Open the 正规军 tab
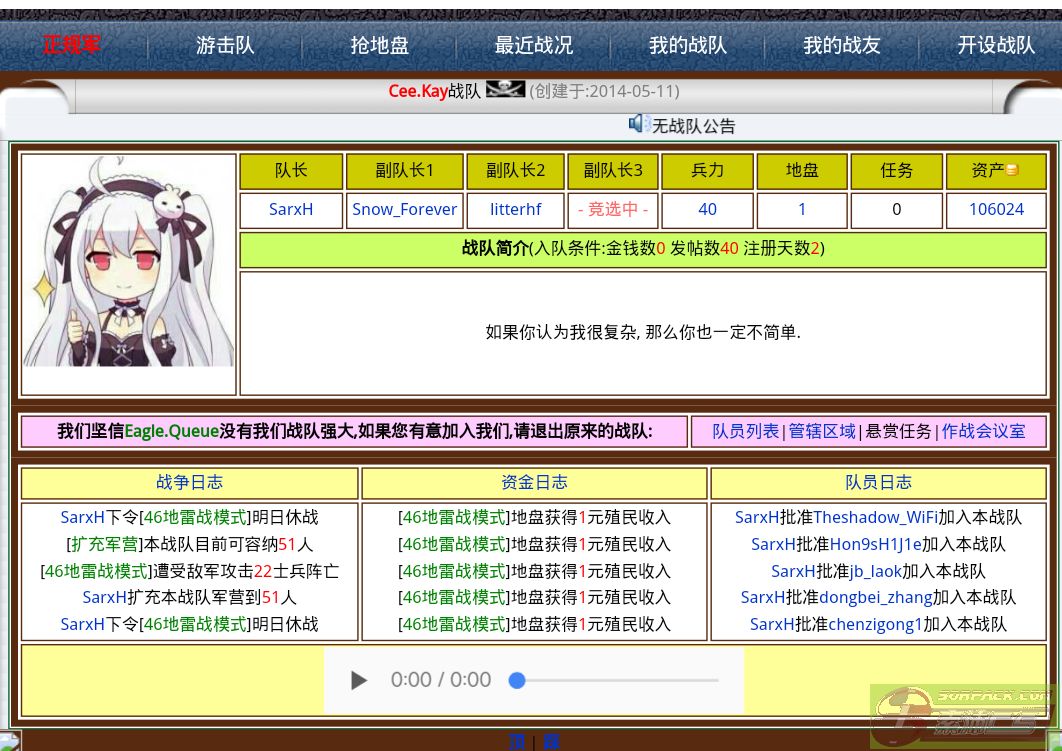Image resolution: width=1062 pixels, height=751 pixels. point(71,45)
